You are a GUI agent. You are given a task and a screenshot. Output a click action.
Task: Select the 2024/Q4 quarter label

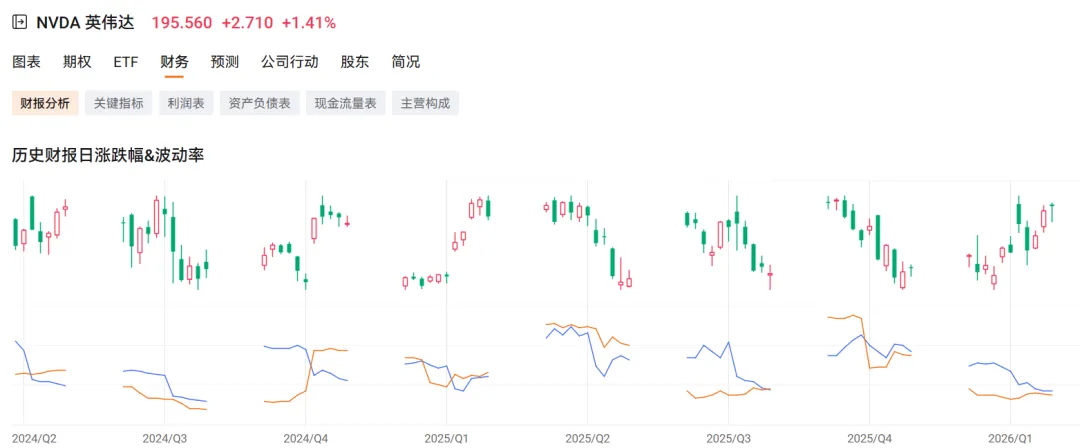click(306, 438)
